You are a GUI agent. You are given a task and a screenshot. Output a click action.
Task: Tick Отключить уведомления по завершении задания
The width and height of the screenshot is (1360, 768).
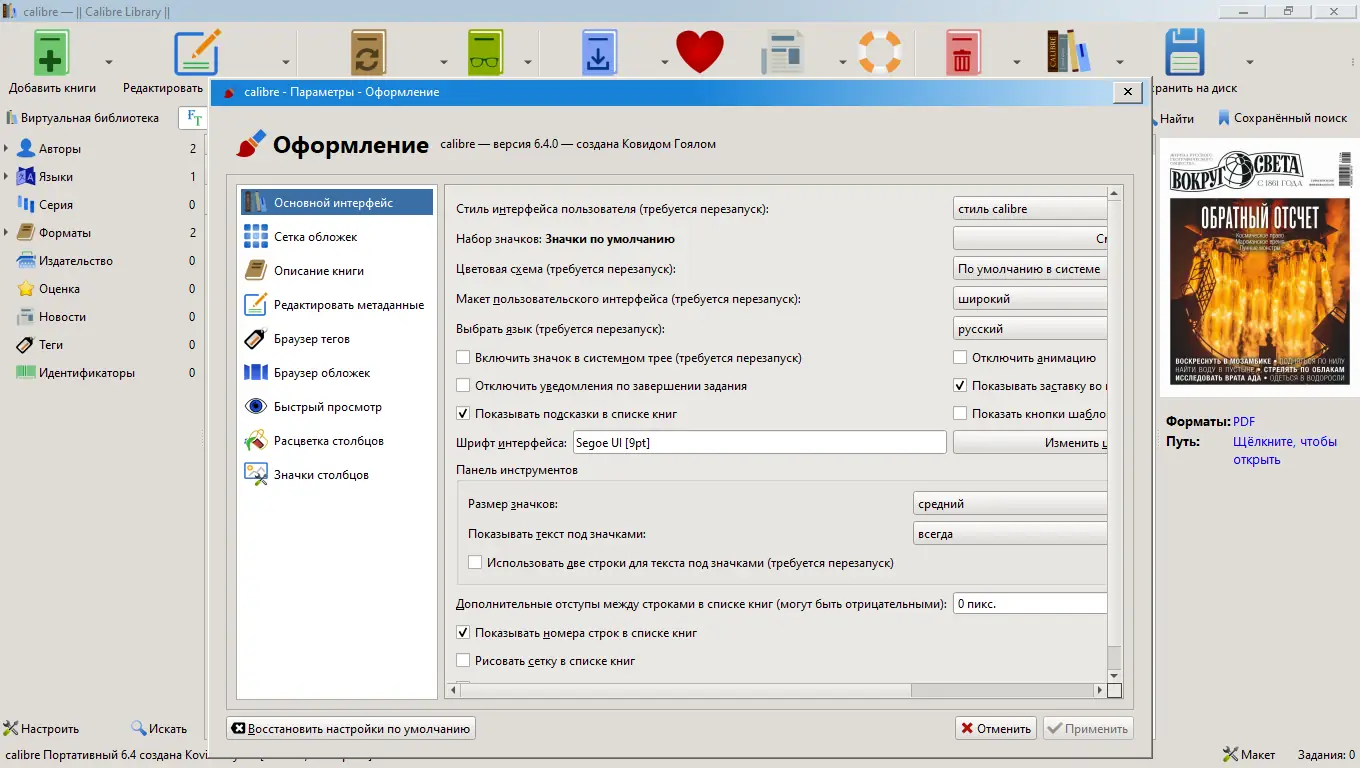(x=463, y=386)
